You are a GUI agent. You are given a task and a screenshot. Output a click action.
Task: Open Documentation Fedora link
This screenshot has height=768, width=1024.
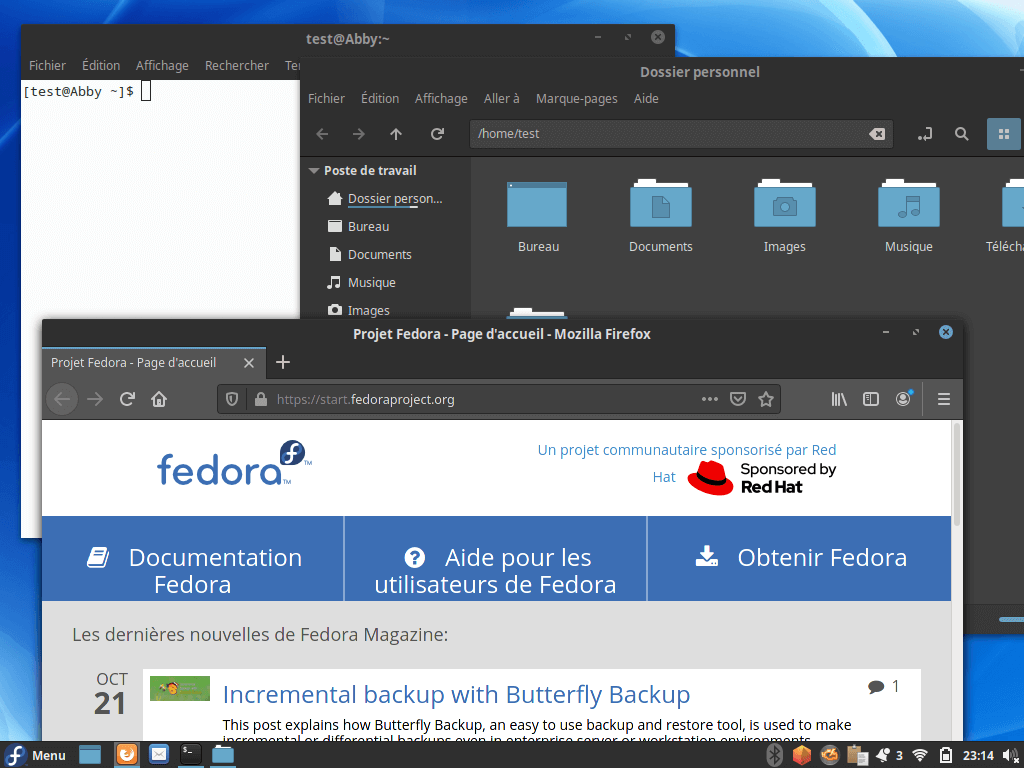(193, 570)
